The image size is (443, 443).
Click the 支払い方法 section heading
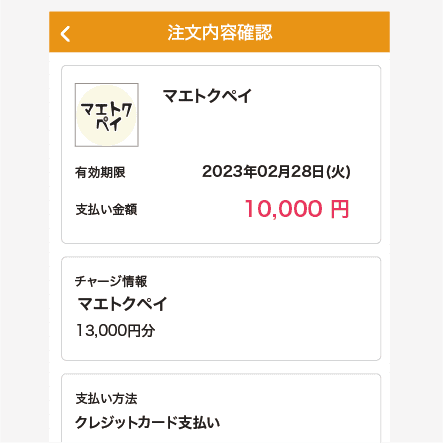tap(106, 399)
